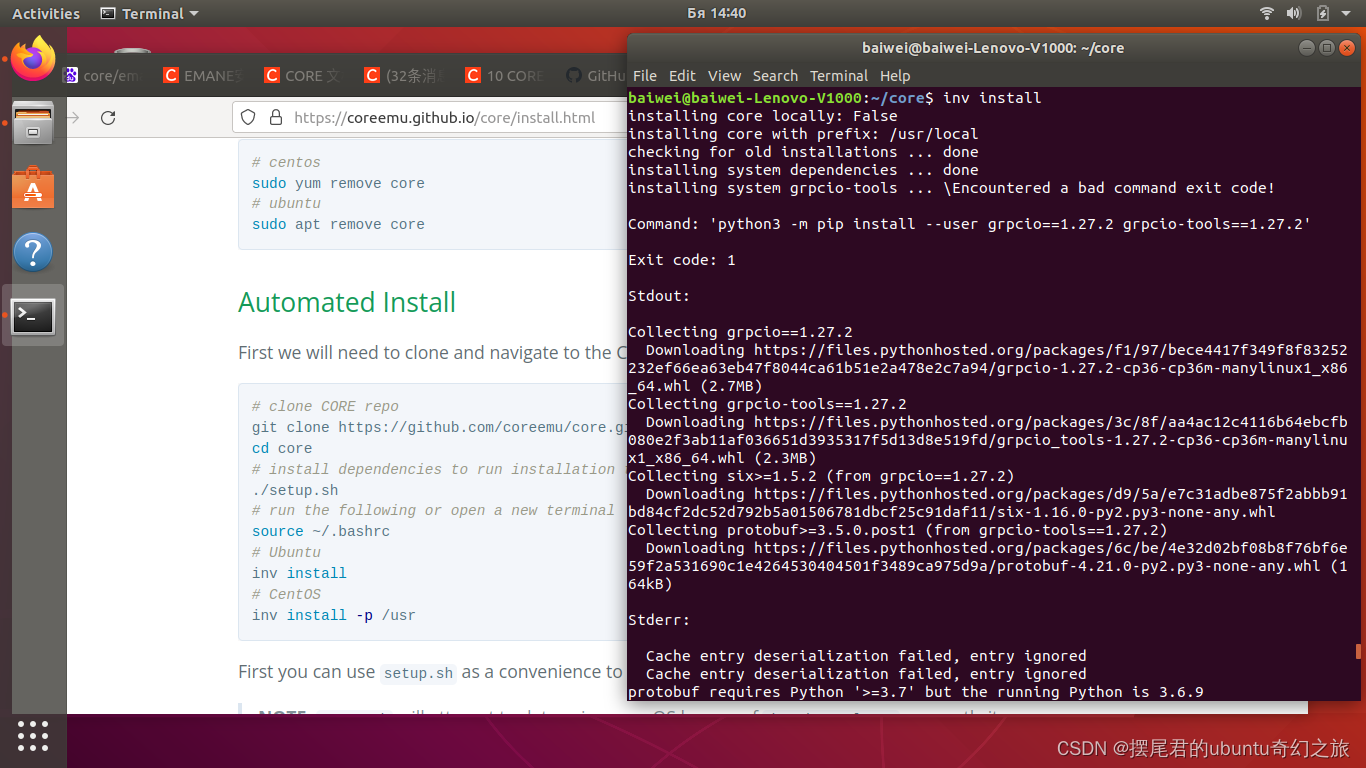Viewport: 1366px width, 768px height.
Task: Click the 'Stdout:' terminal line
Action: coord(658,296)
